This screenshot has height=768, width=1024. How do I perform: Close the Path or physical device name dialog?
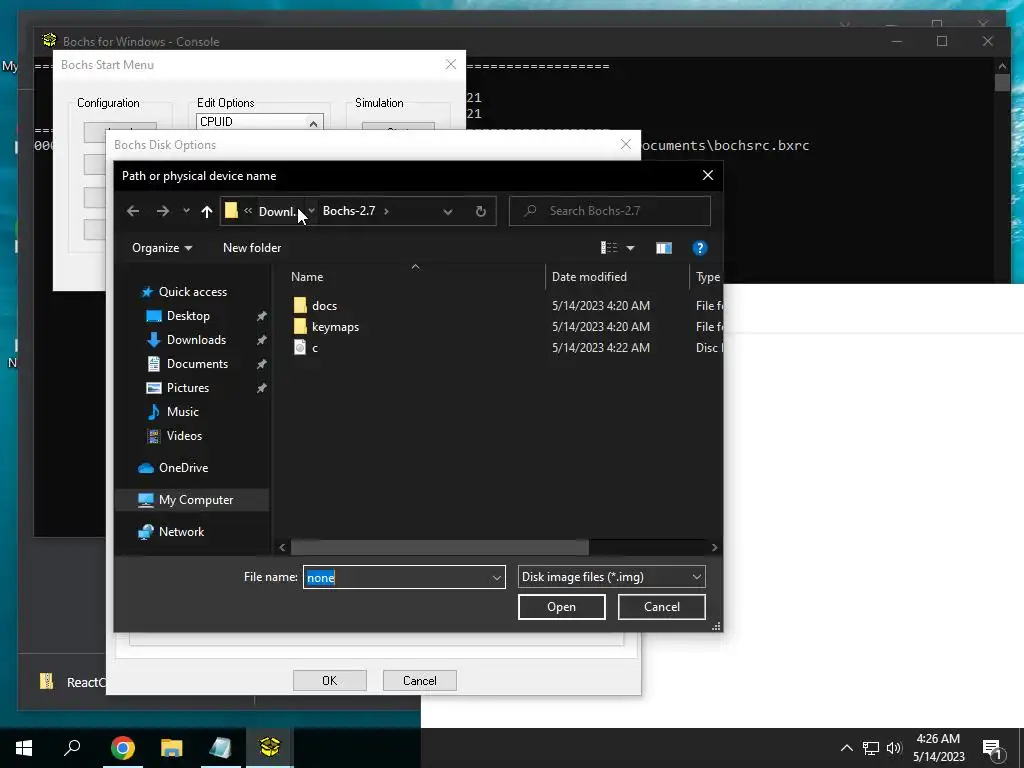click(708, 176)
